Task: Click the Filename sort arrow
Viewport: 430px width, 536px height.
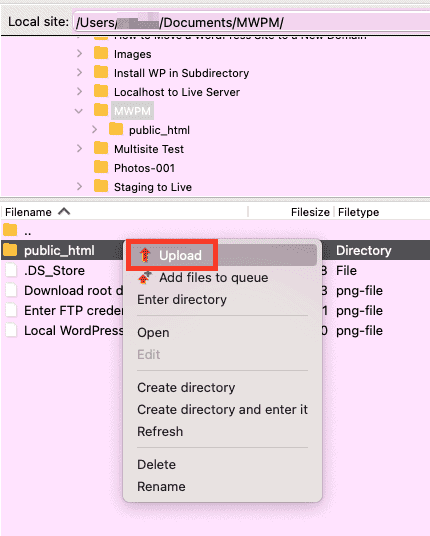Action: 64,212
